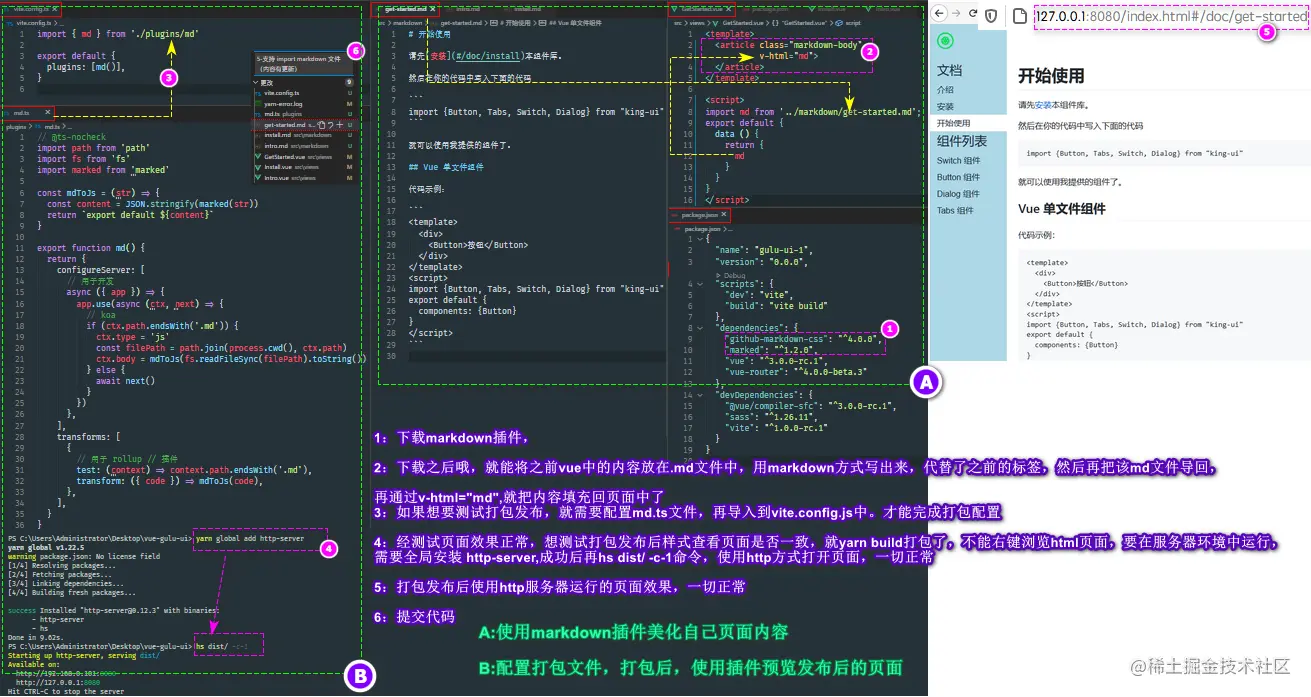Click plugins breadcrumb in md.ts editor
1311x697 pixels.
pyautogui.click(x=16, y=127)
